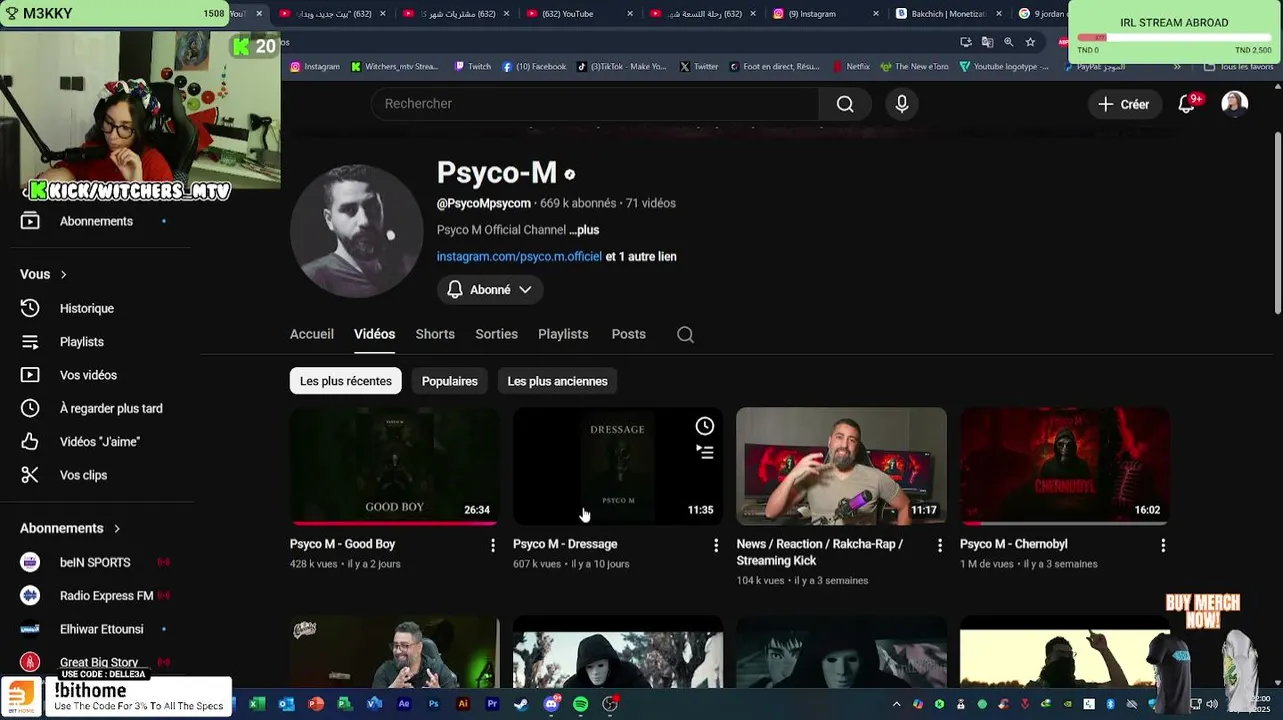Screen dimensions: 1283x720
Task: Open notifications bell in header
Action: click(x=1187, y=104)
